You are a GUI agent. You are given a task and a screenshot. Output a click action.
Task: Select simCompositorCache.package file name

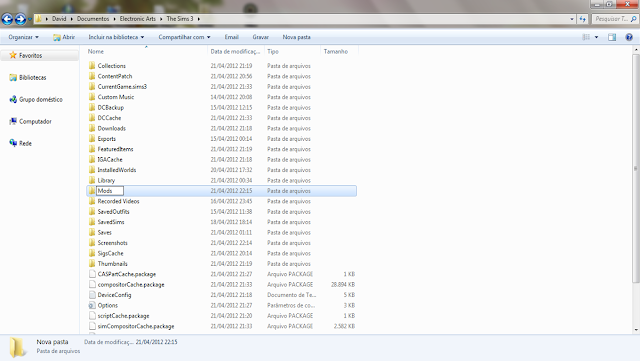[136, 326]
